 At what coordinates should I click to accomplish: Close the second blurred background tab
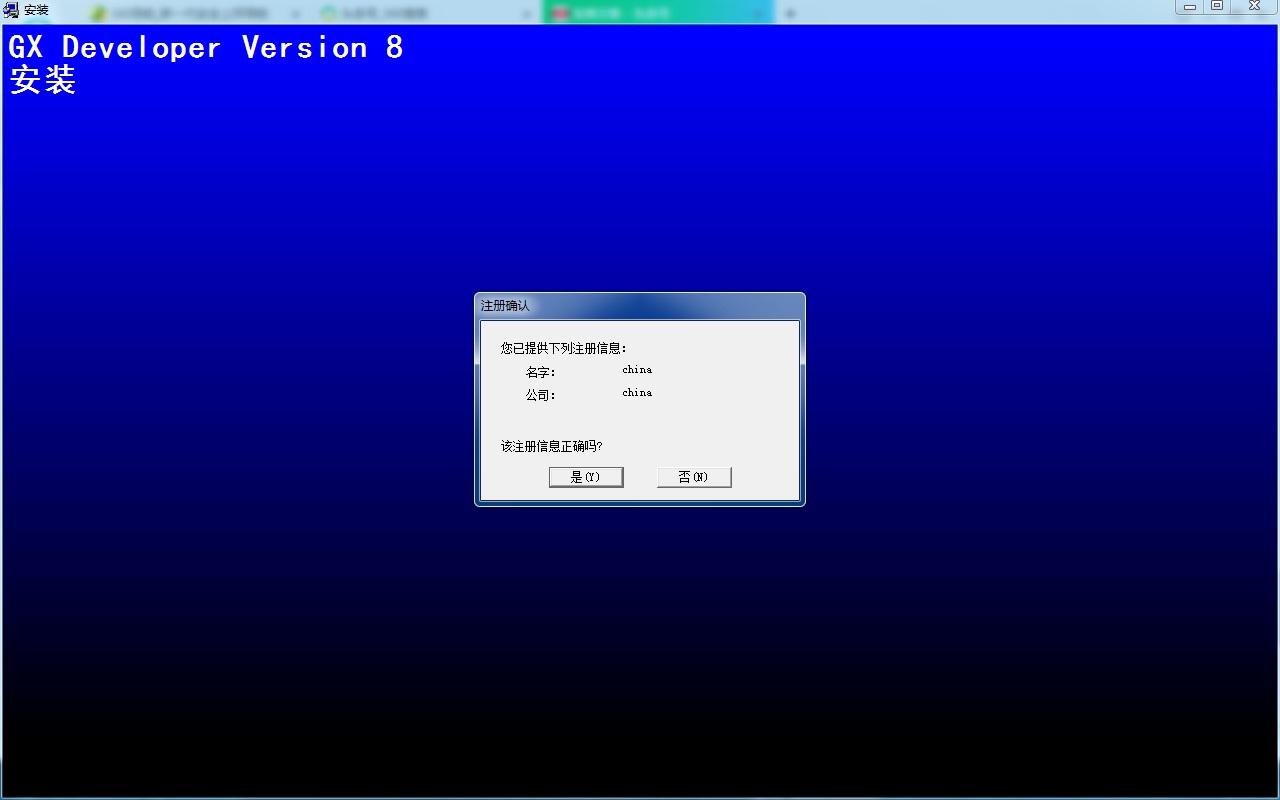click(527, 13)
